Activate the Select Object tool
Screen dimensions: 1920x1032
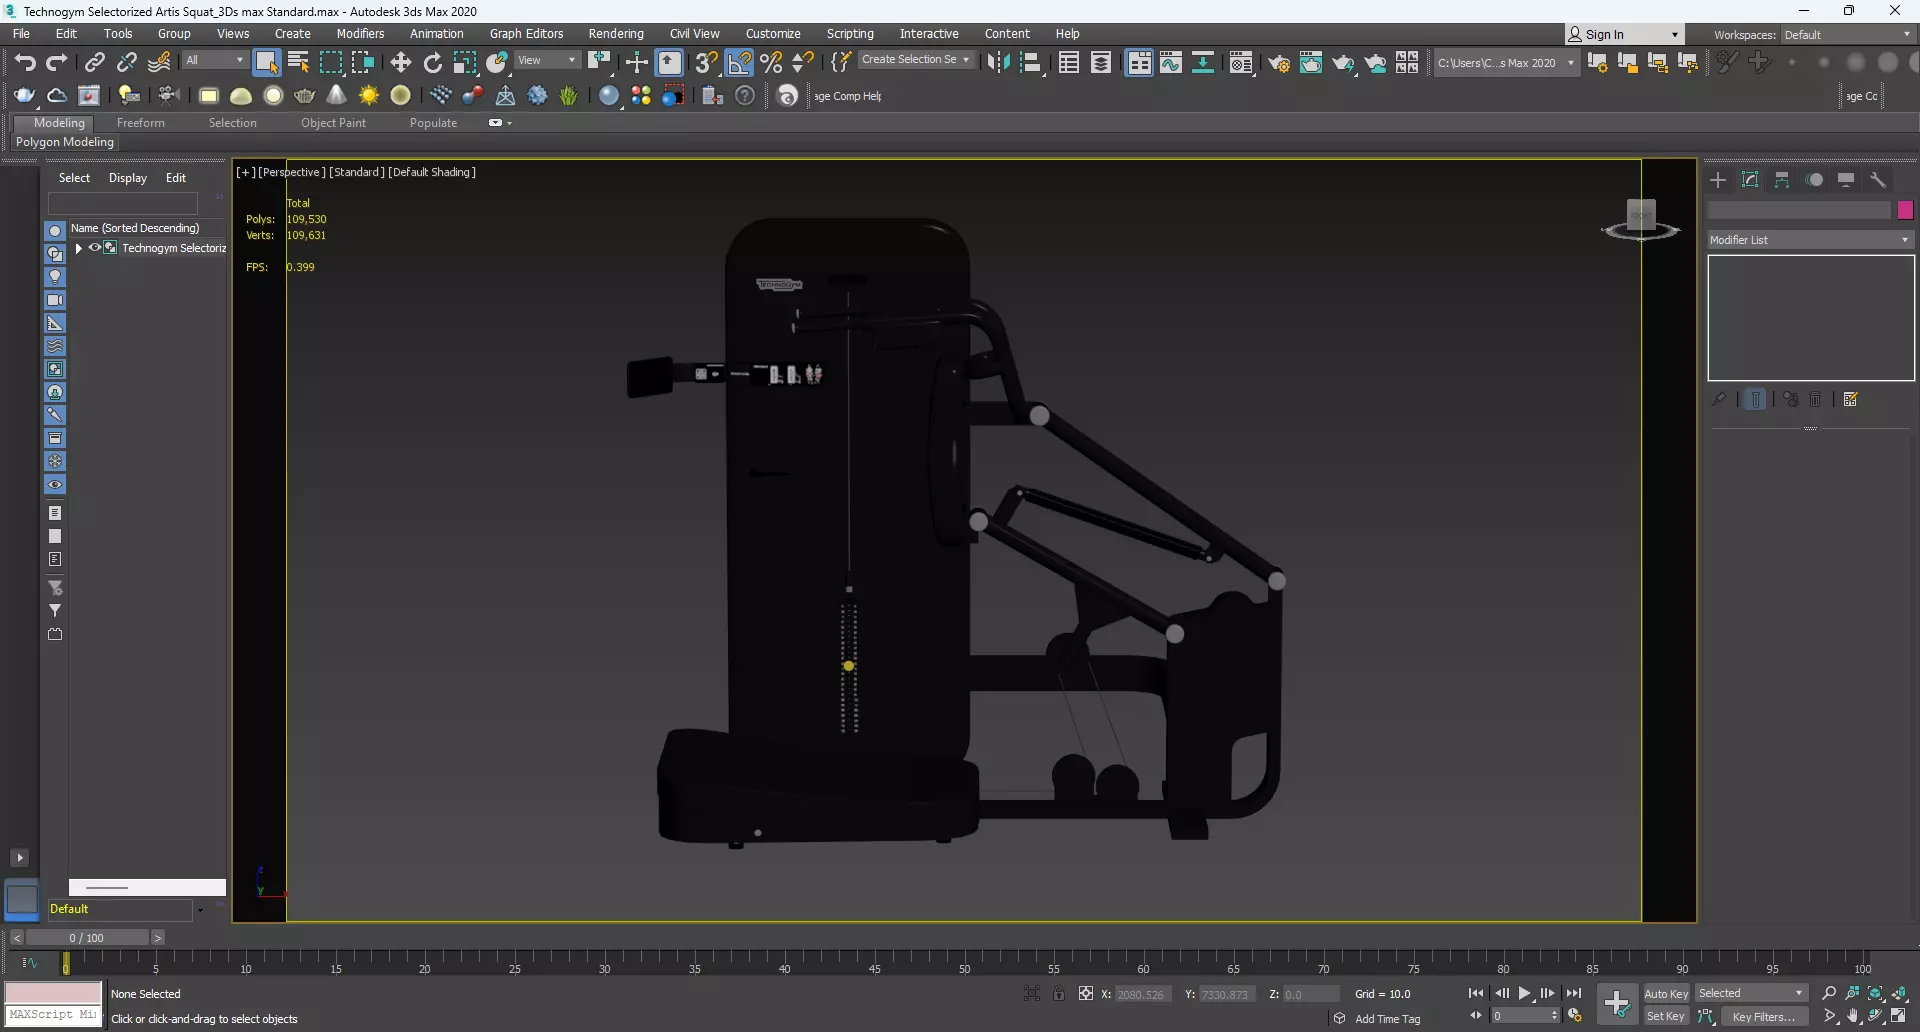(266, 63)
